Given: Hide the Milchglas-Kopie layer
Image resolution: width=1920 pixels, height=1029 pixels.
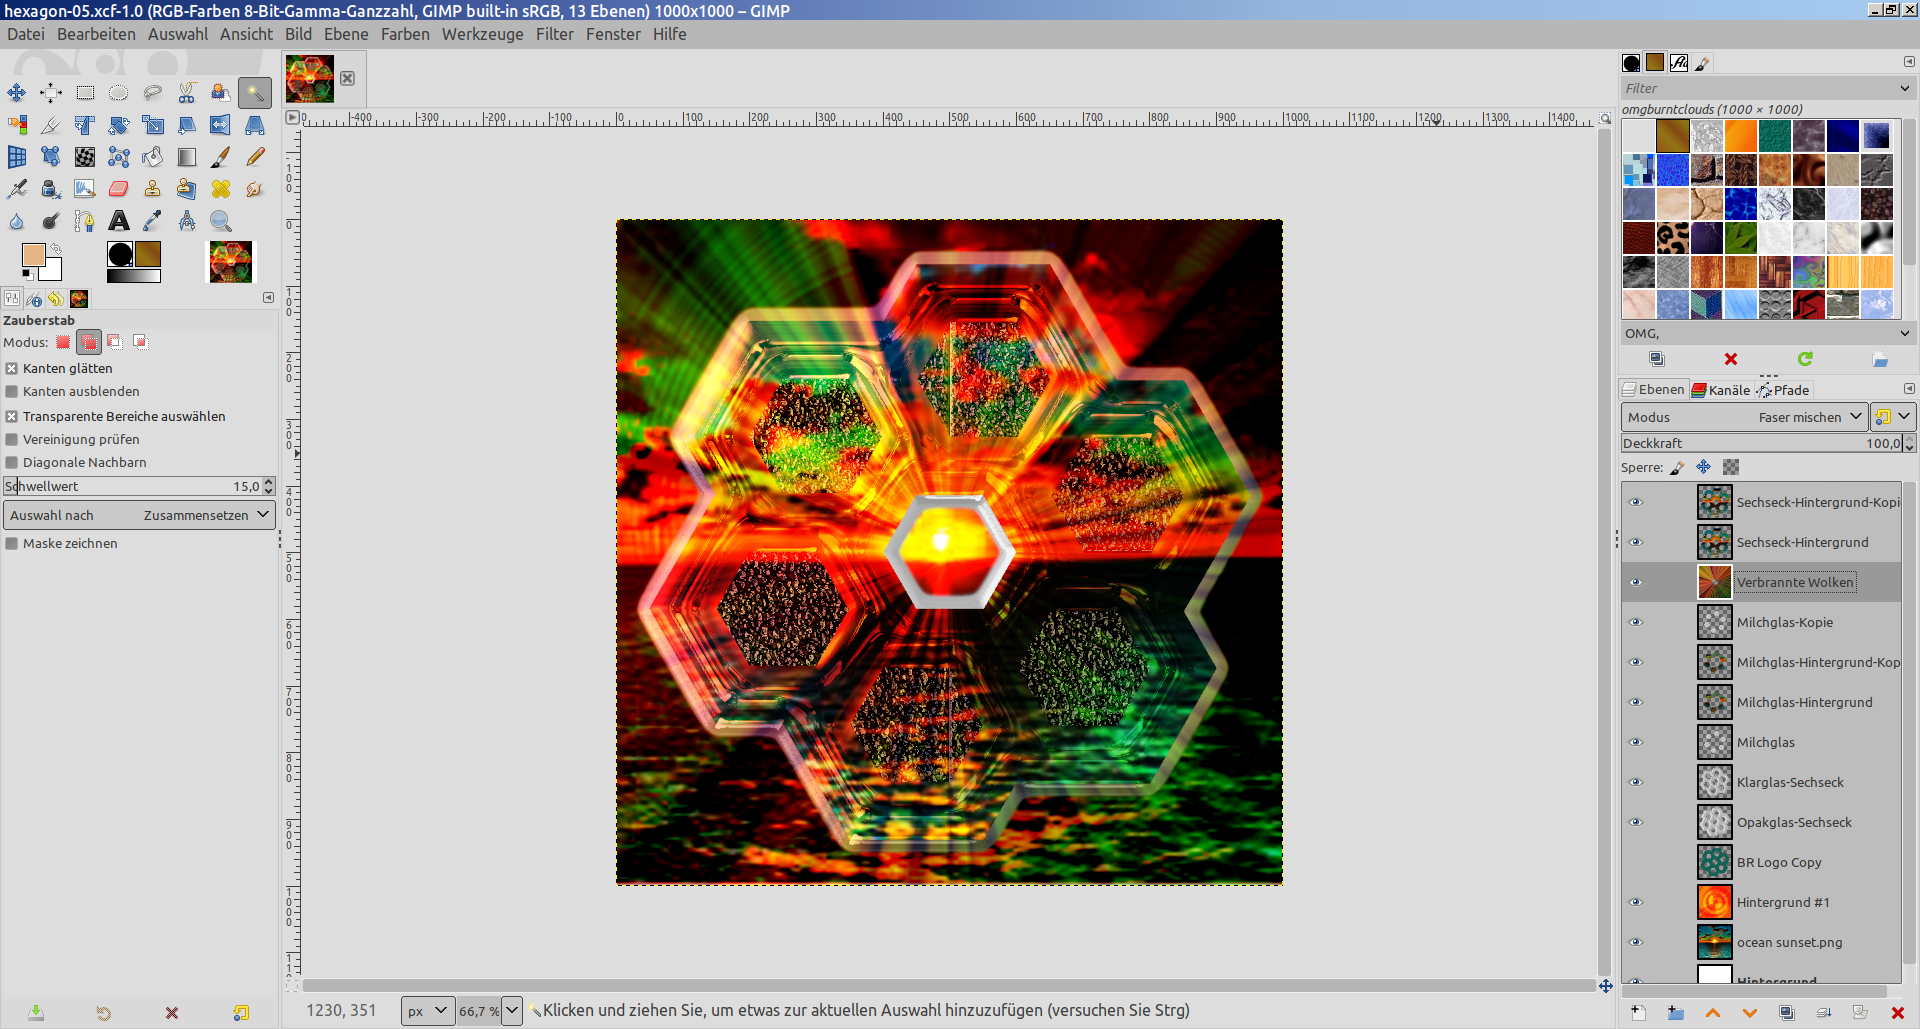Looking at the screenshot, I should pyautogui.click(x=1636, y=622).
